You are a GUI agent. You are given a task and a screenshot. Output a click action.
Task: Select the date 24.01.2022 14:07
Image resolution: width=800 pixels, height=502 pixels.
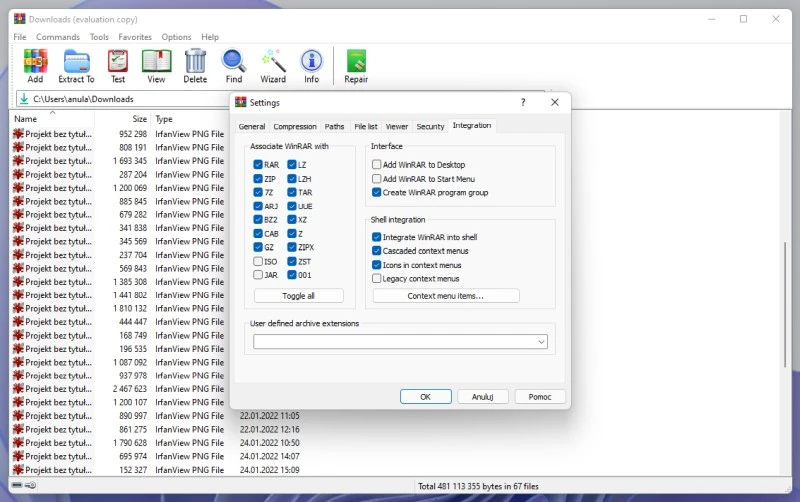[x=269, y=456]
